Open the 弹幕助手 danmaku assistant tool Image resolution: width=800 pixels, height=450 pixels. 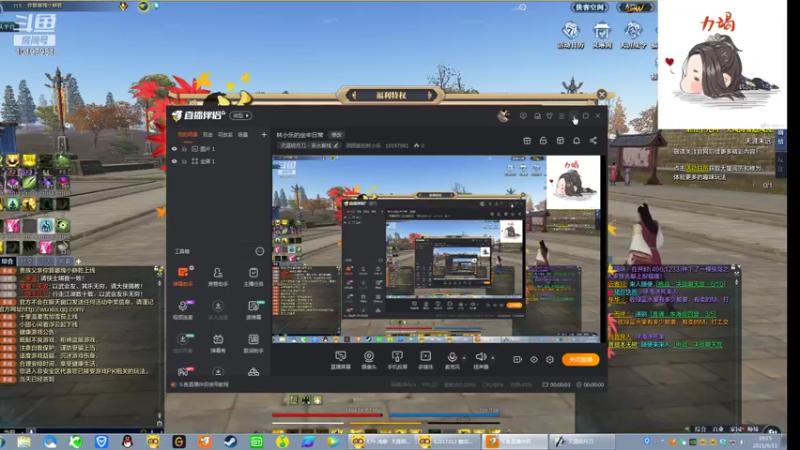[x=183, y=277]
